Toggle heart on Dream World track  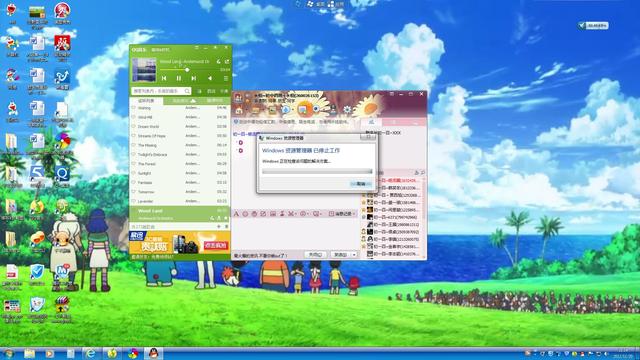pos(133,127)
